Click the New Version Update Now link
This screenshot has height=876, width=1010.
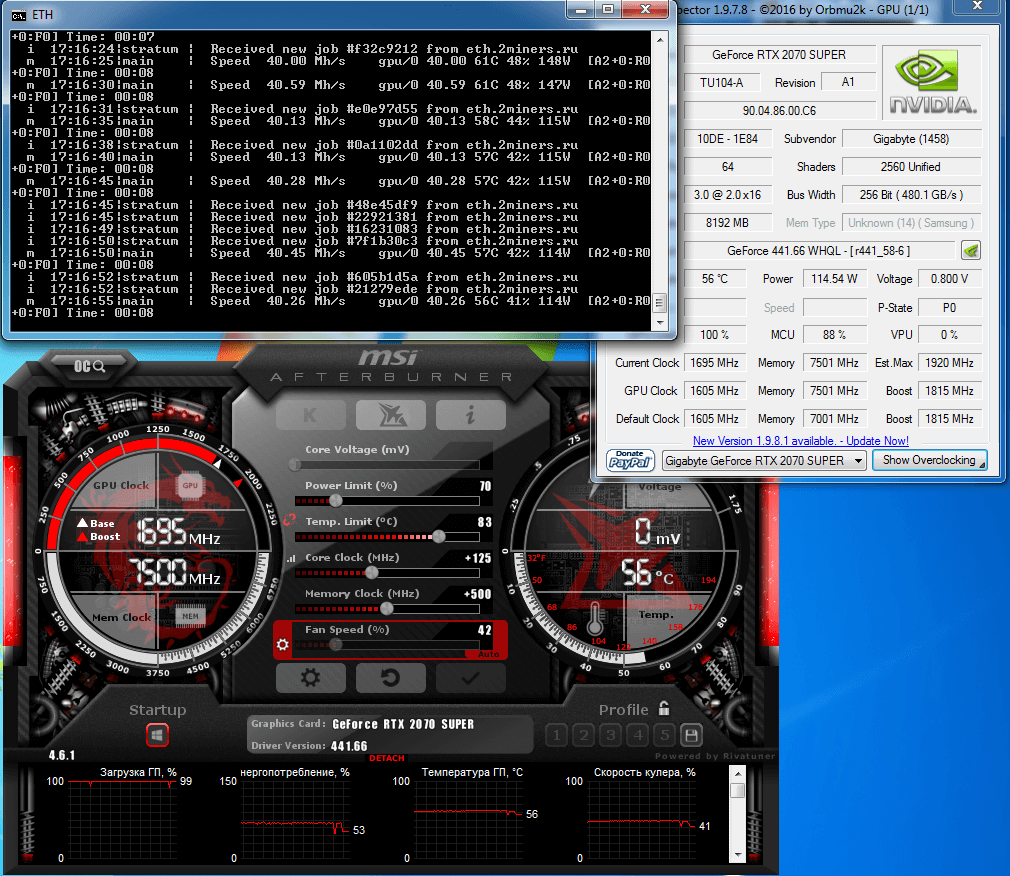[800, 441]
